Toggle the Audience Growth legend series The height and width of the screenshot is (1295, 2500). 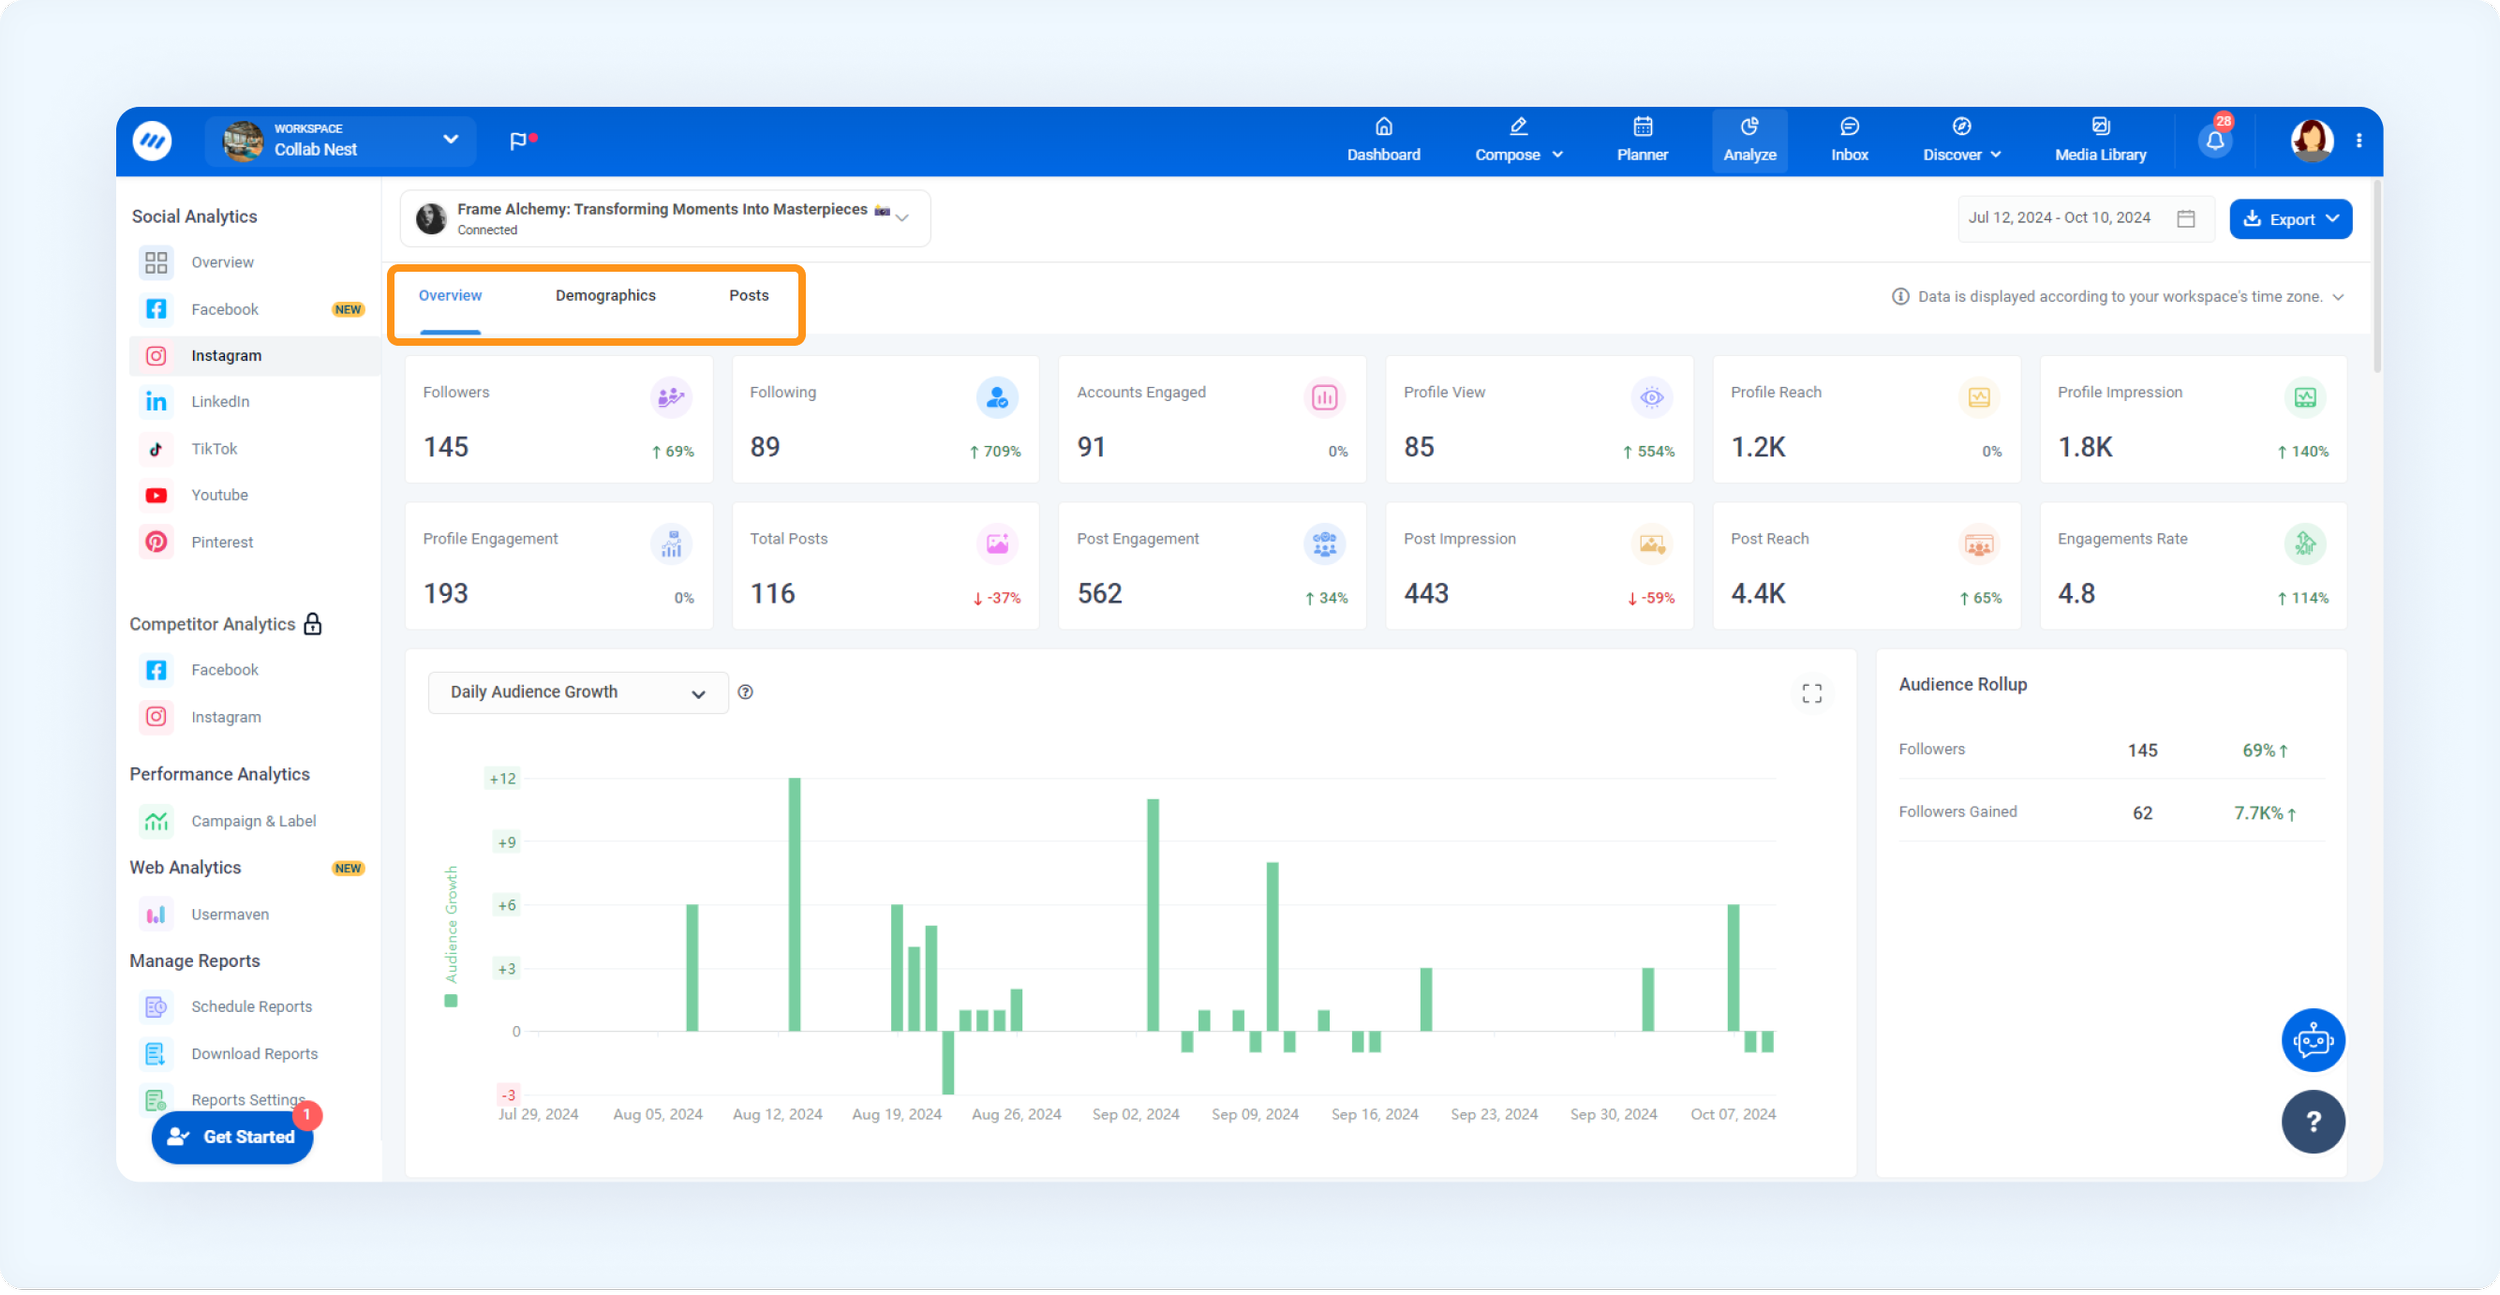pyautogui.click(x=451, y=1000)
